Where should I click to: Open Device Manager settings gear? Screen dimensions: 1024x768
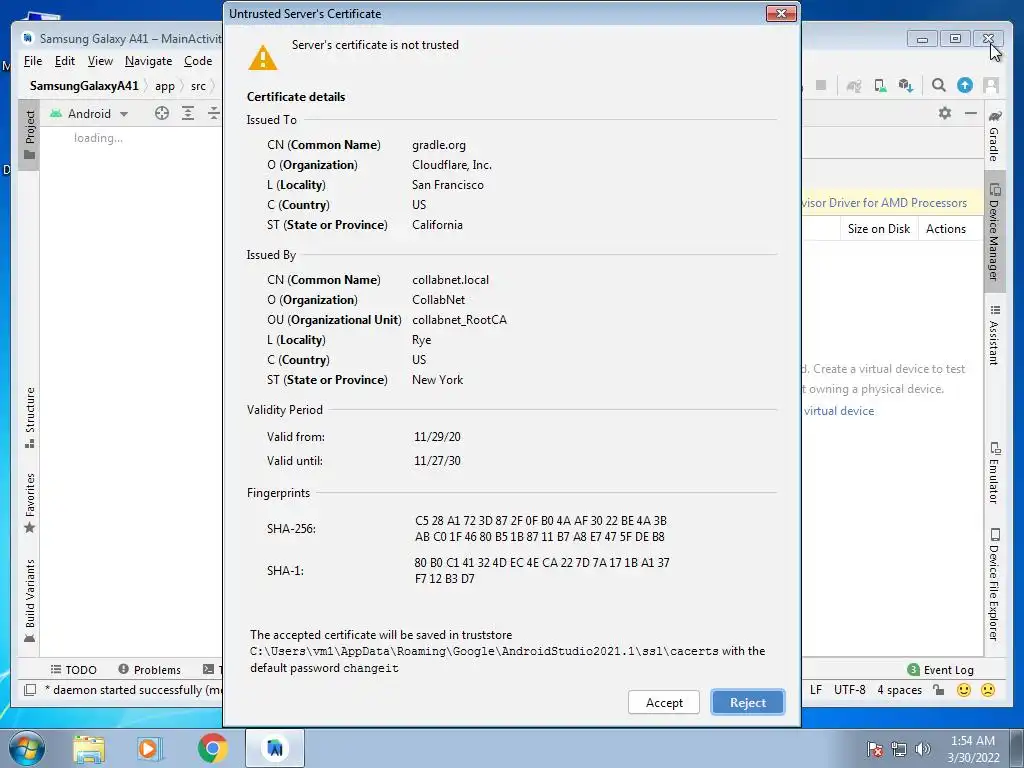pyautogui.click(x=944, y=113)
